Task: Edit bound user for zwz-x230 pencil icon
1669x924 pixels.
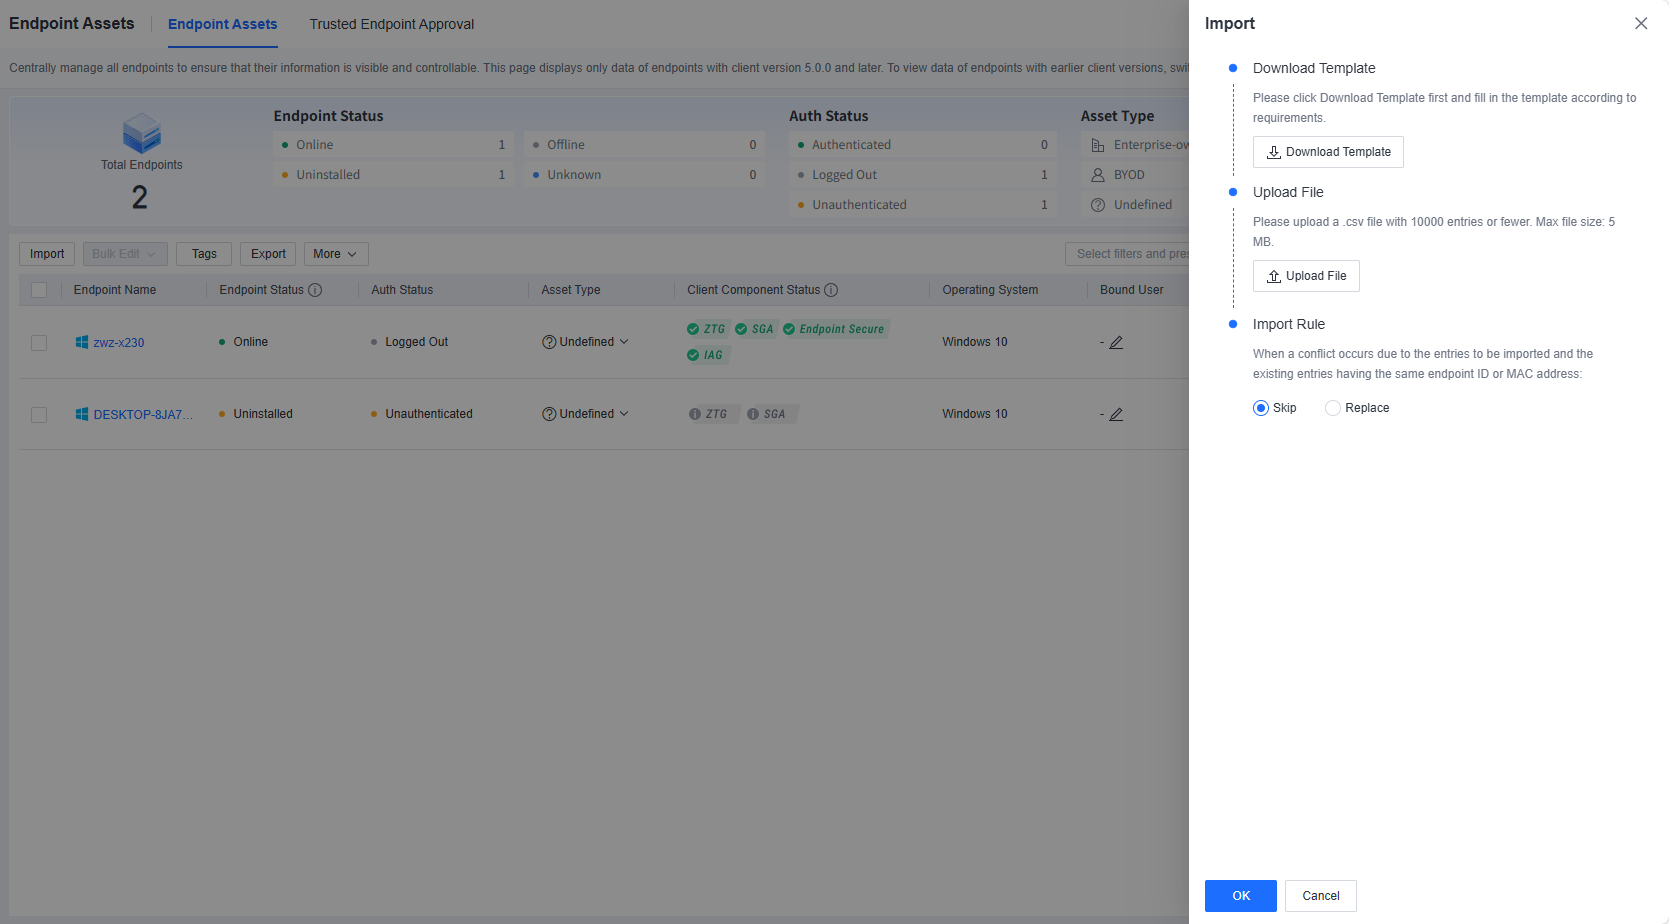Action: (1117, 342)
